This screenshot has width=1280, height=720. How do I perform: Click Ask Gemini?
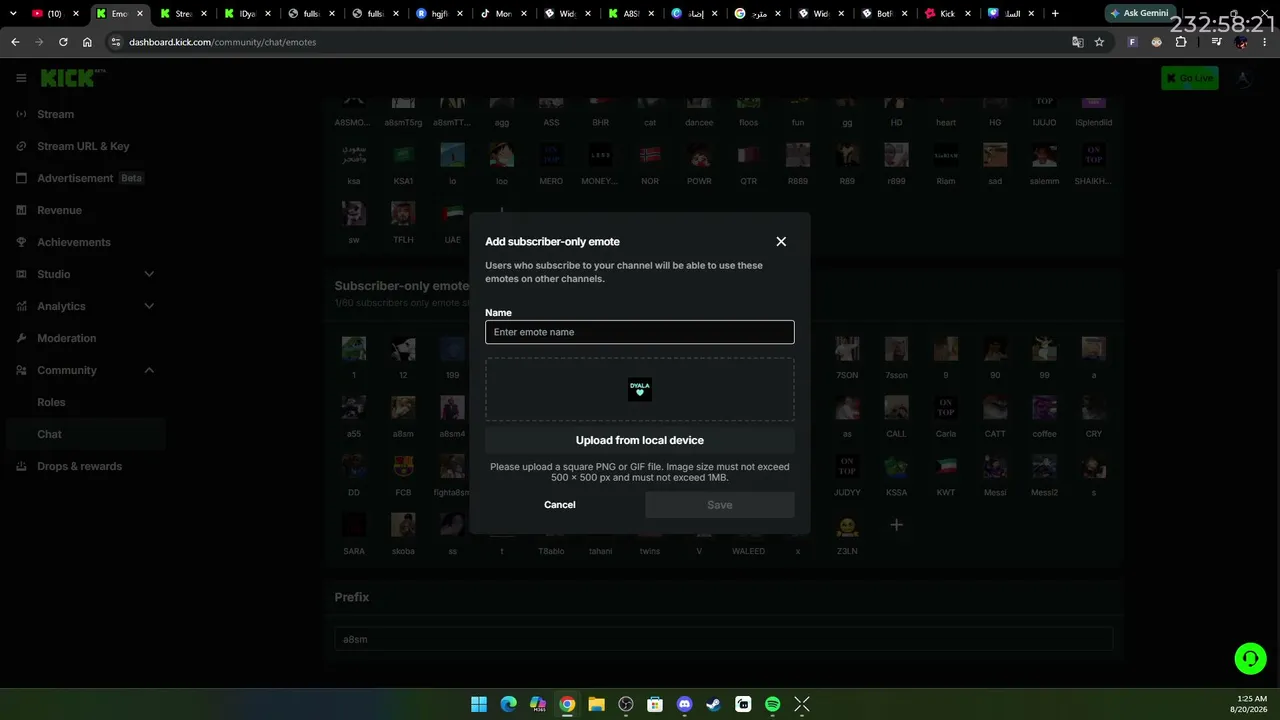coord(1140,13)
